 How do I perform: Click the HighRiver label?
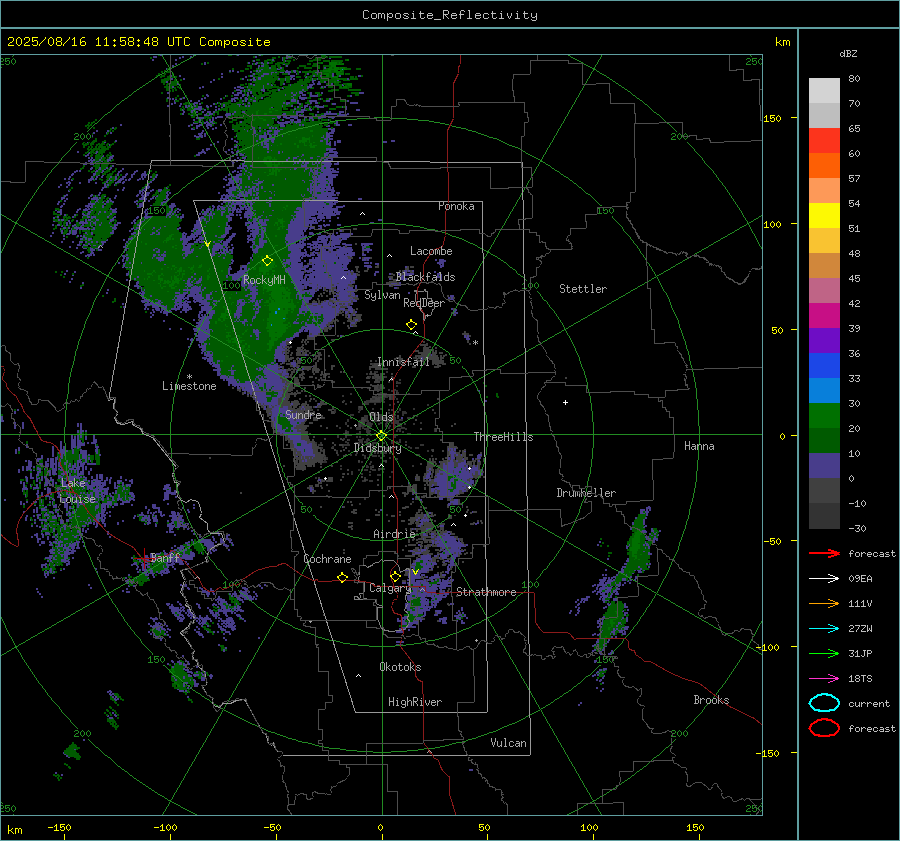coord(415,702)
